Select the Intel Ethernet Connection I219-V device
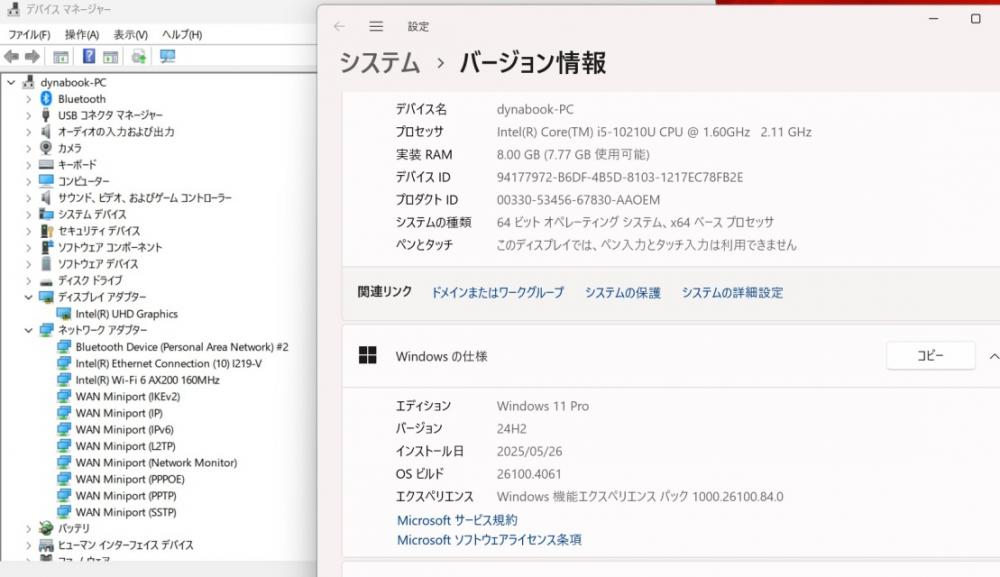The width and height of the screenshot is (1000, 577). 168,363
